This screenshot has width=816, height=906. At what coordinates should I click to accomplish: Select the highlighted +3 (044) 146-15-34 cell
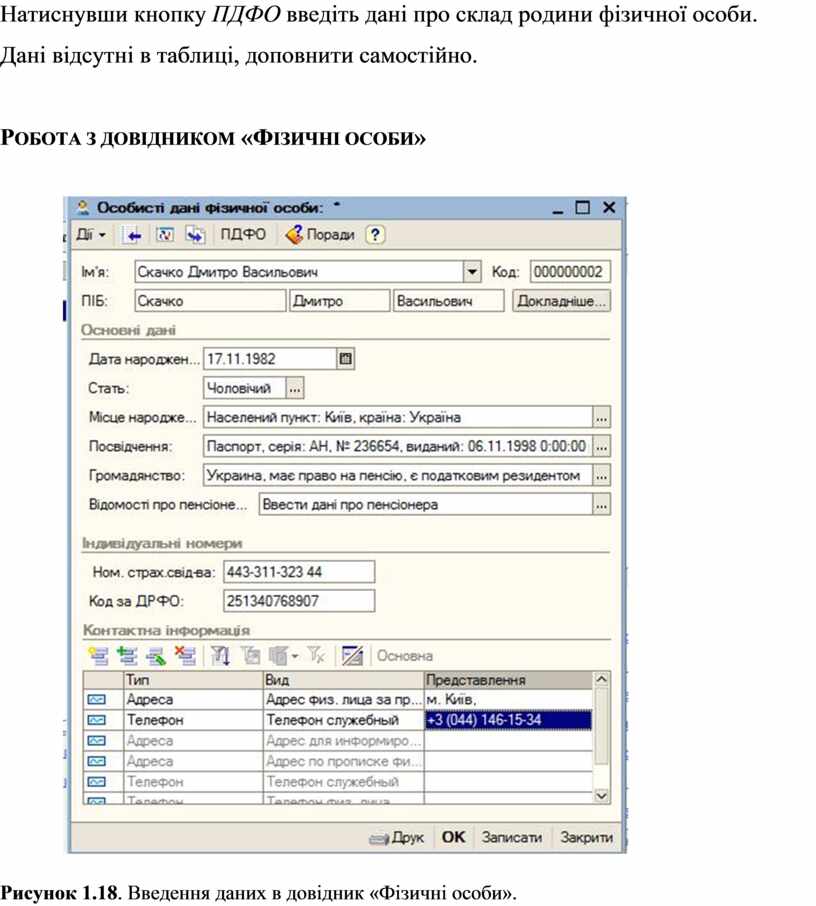509,720
